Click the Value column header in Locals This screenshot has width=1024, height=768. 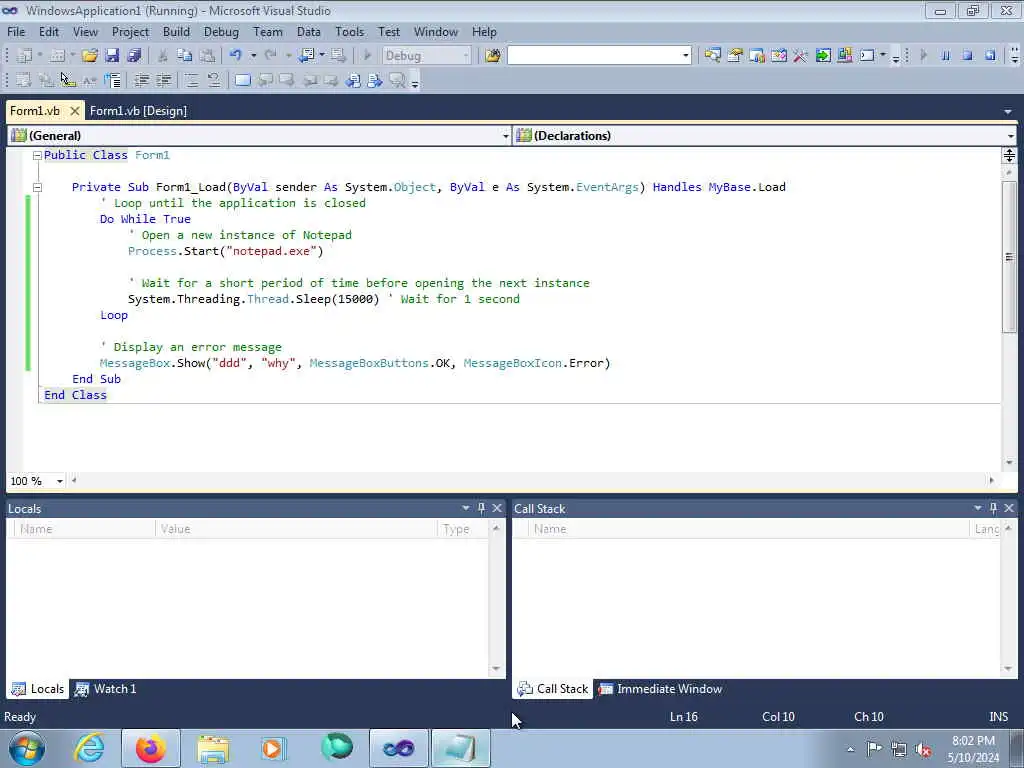[296, 529]
